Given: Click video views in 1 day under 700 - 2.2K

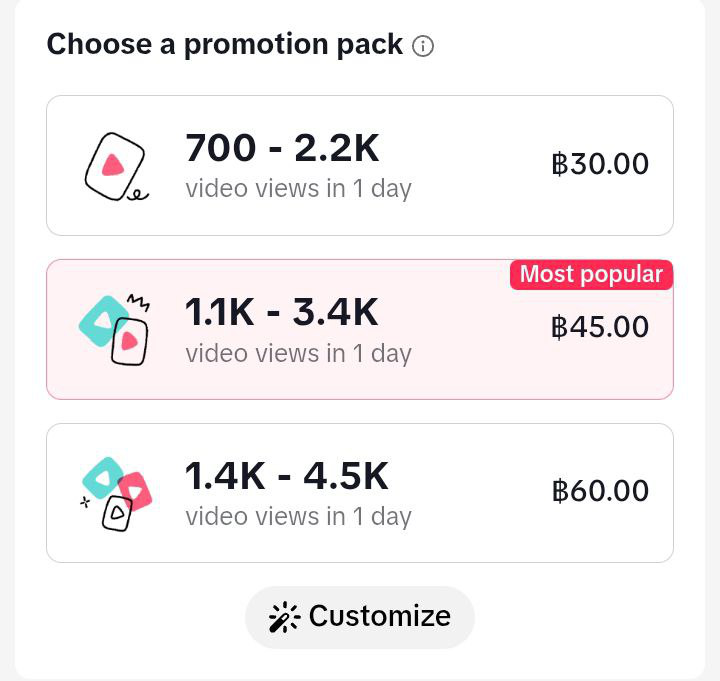Looking at the screenshot, I should (298, 188).
